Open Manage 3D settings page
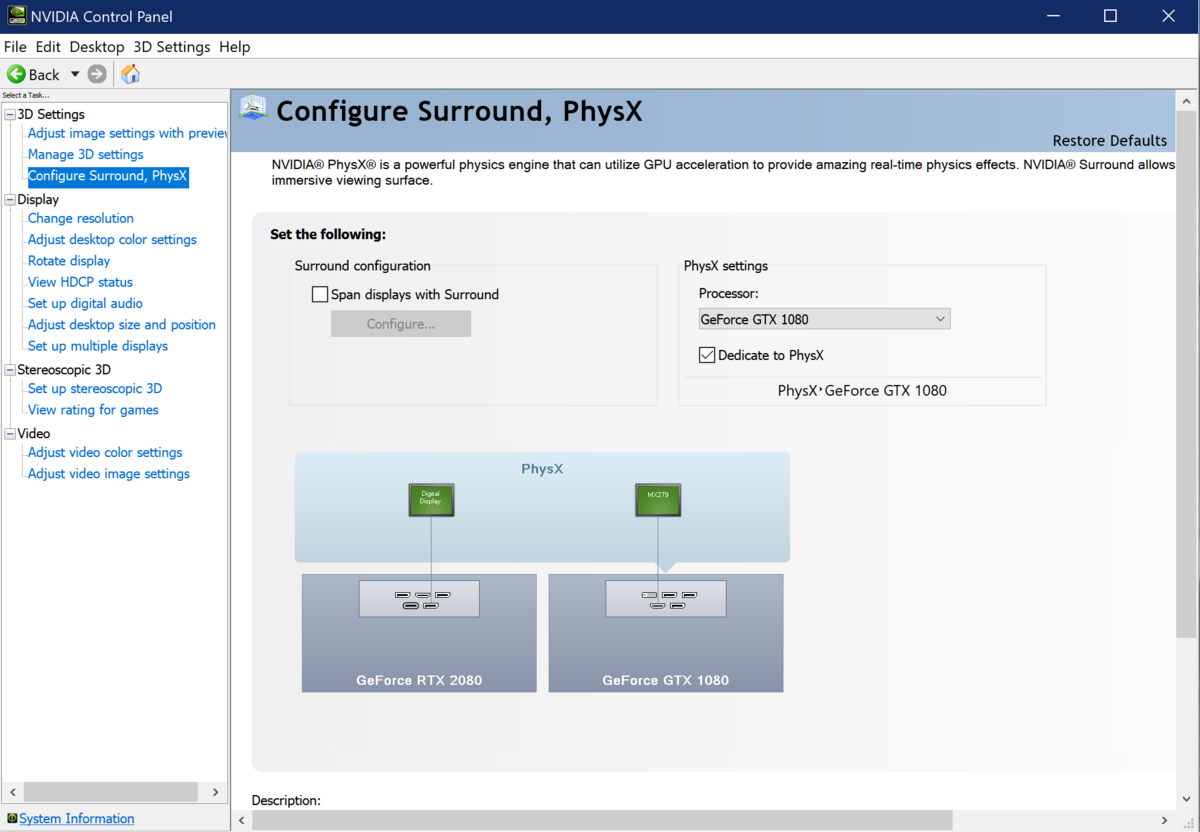This screenshot has height=832, width=1200. (86, 154)
